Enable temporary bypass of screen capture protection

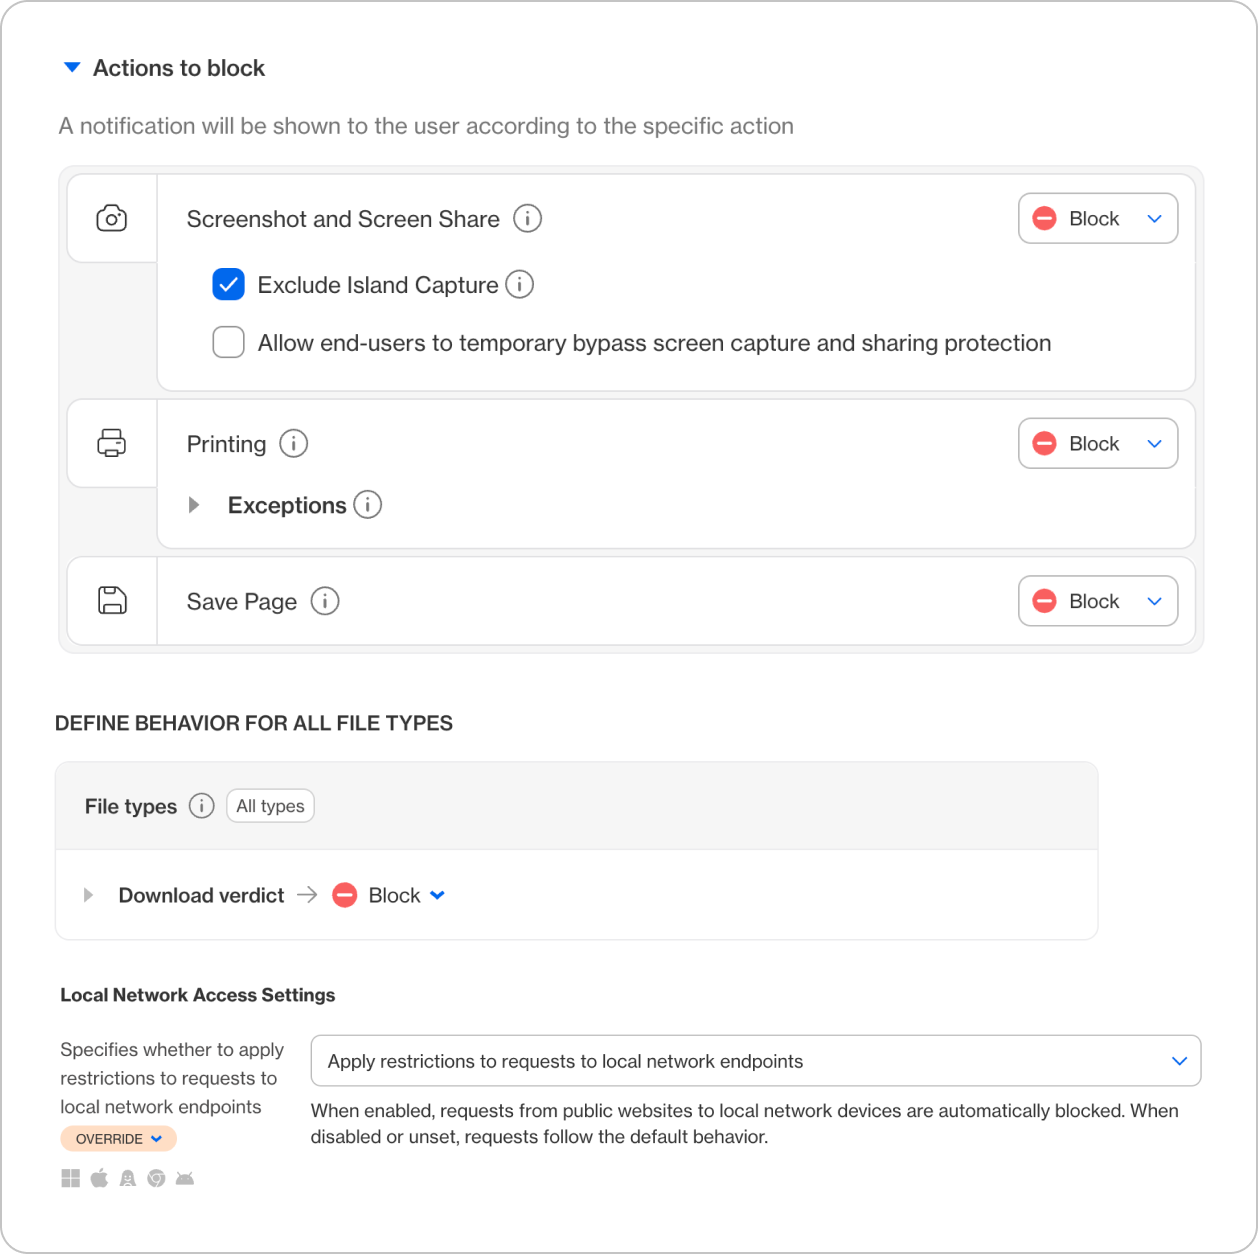228,342
